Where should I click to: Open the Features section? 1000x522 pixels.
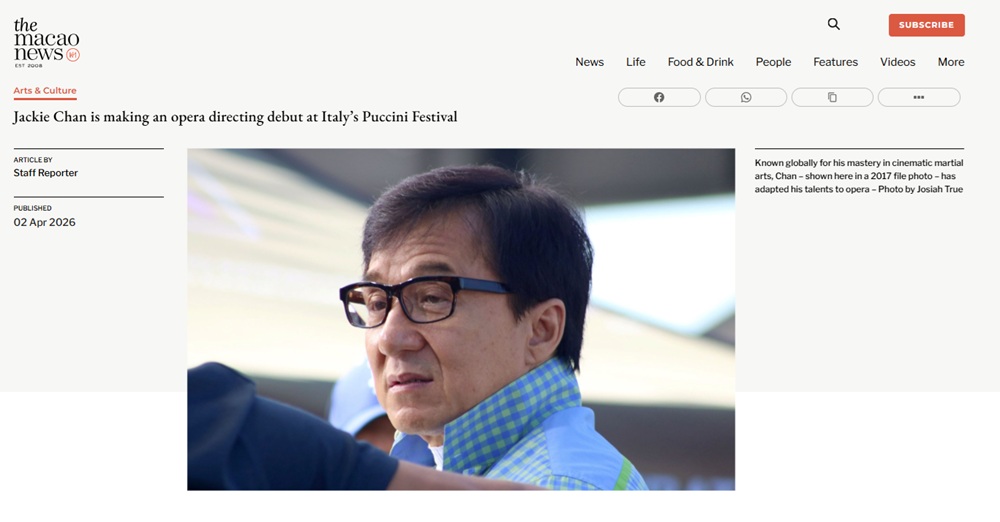[835, 62]
